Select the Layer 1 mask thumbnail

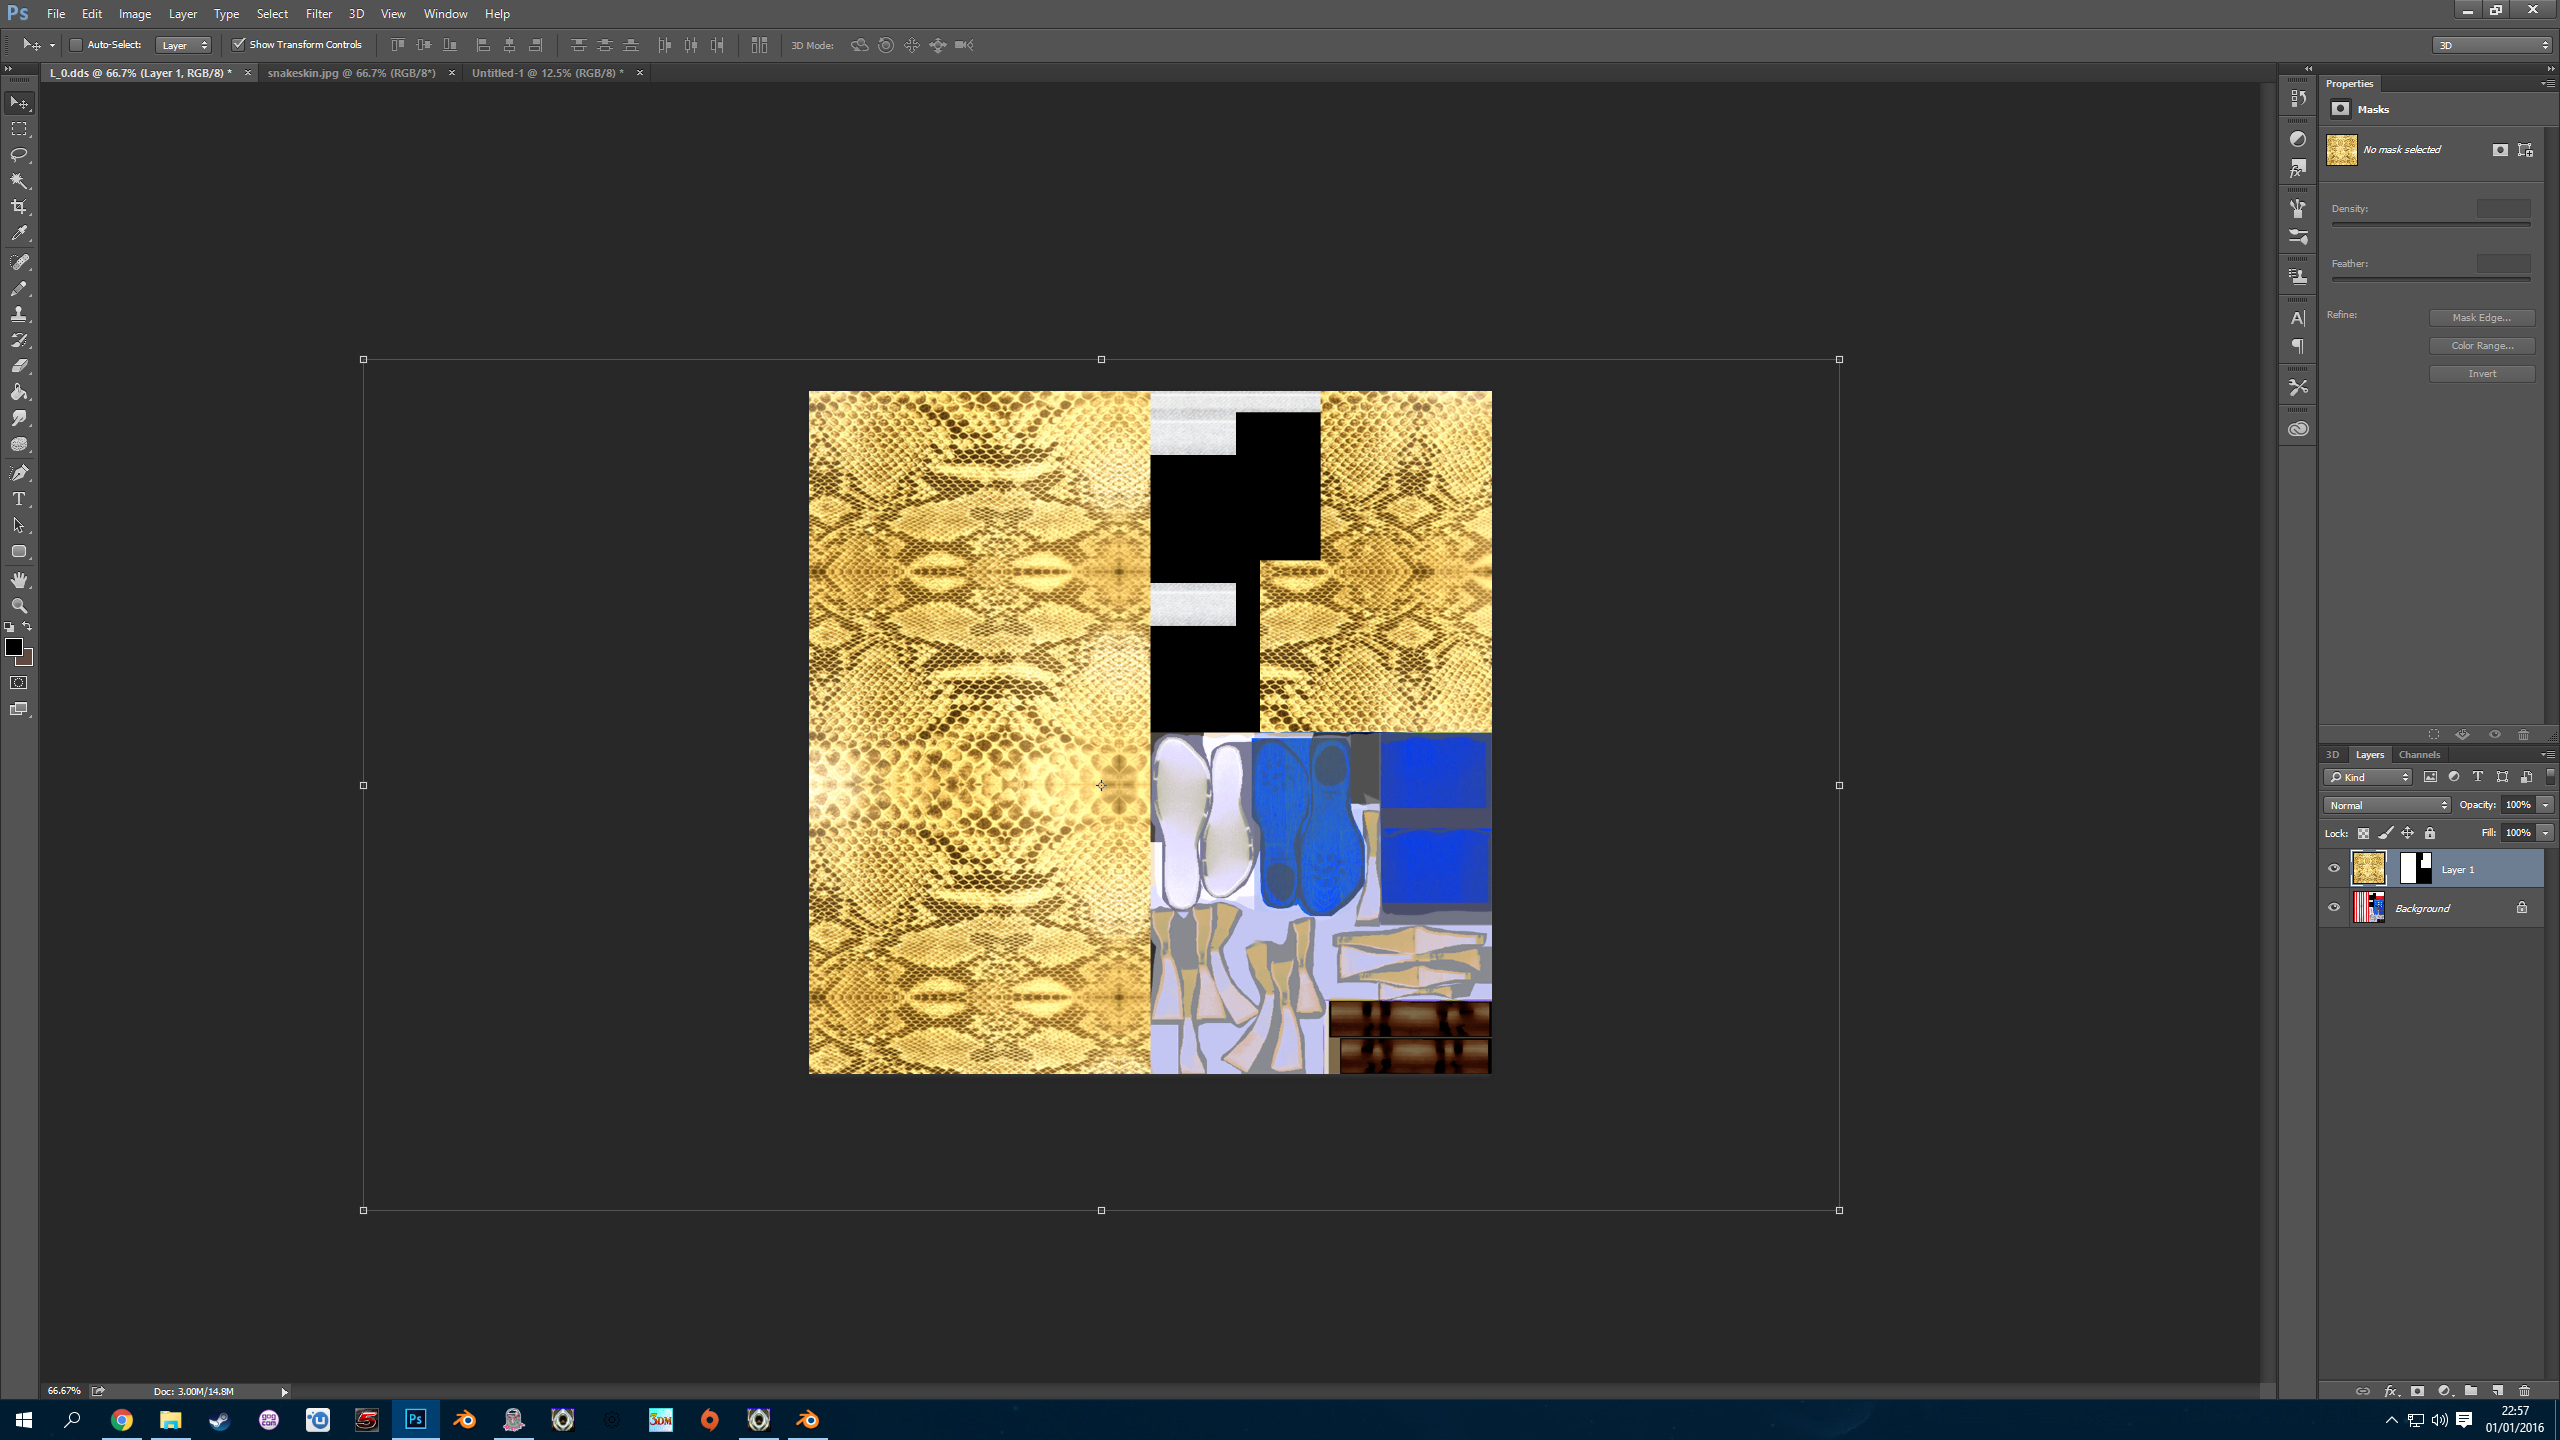click(2415, 868)
